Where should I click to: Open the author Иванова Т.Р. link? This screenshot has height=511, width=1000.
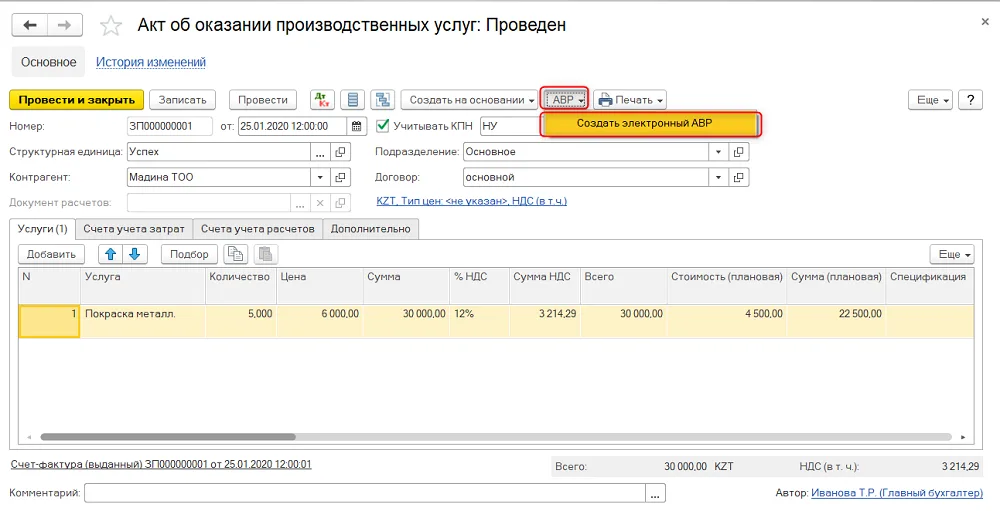897,492
